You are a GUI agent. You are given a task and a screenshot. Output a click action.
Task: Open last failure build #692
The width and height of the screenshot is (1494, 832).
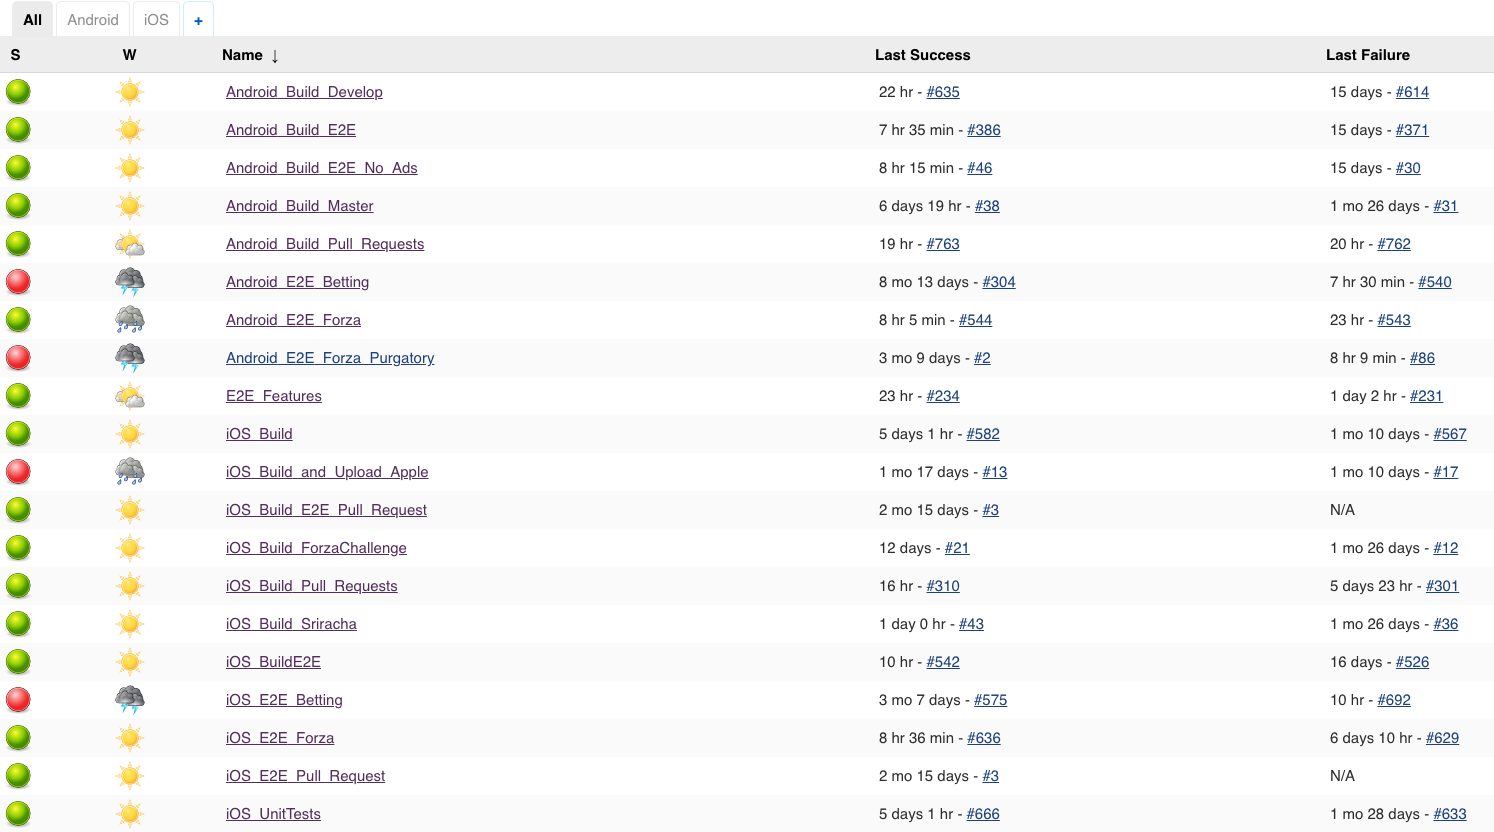pyautogui.click(x=1394, y=700)
